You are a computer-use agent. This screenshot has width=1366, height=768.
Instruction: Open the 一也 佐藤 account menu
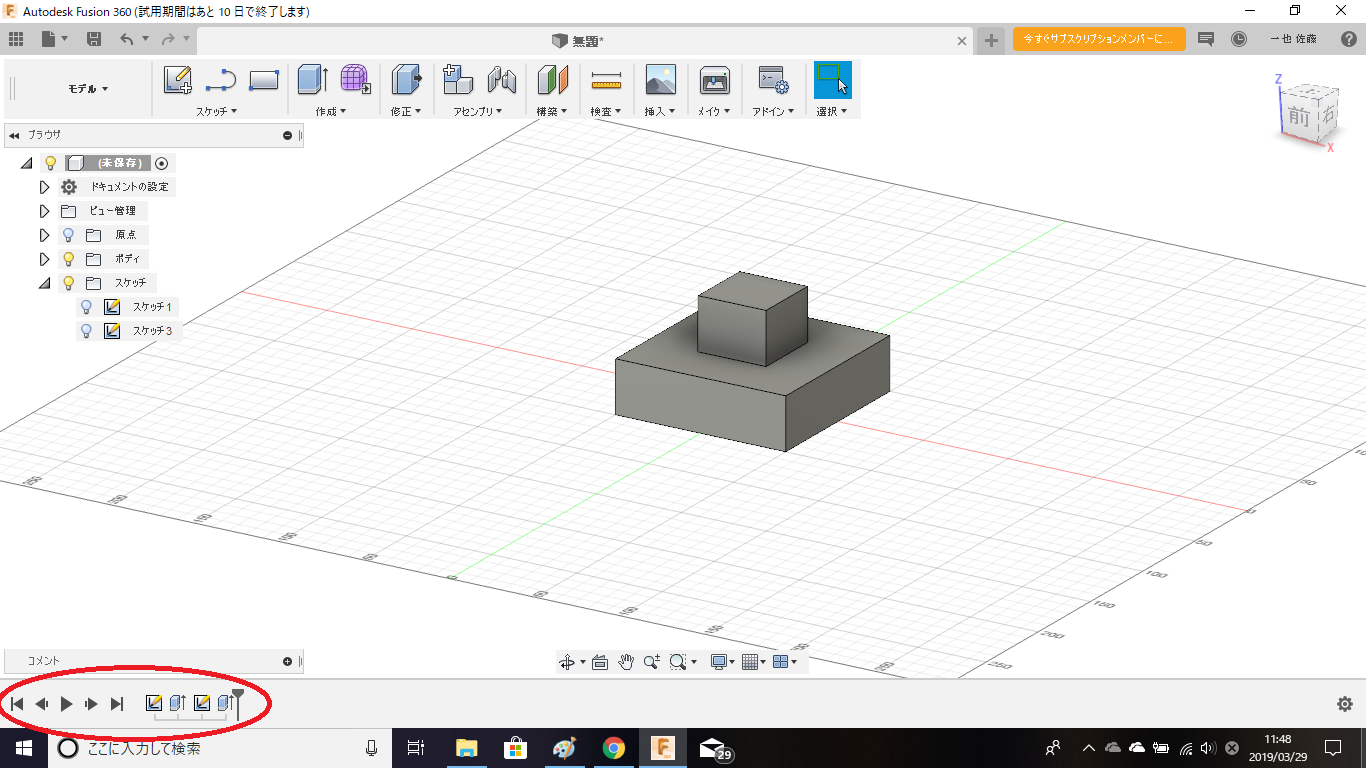(x=1293, y=39)
